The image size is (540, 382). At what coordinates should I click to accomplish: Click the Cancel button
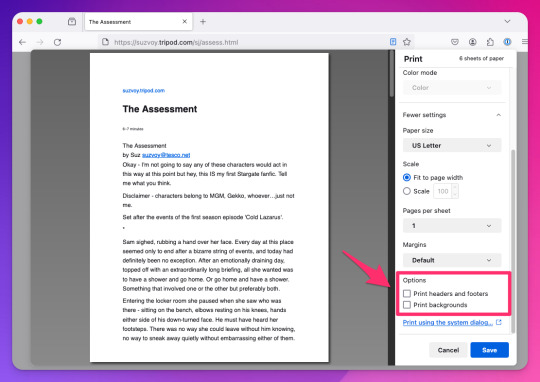(448, 350)
